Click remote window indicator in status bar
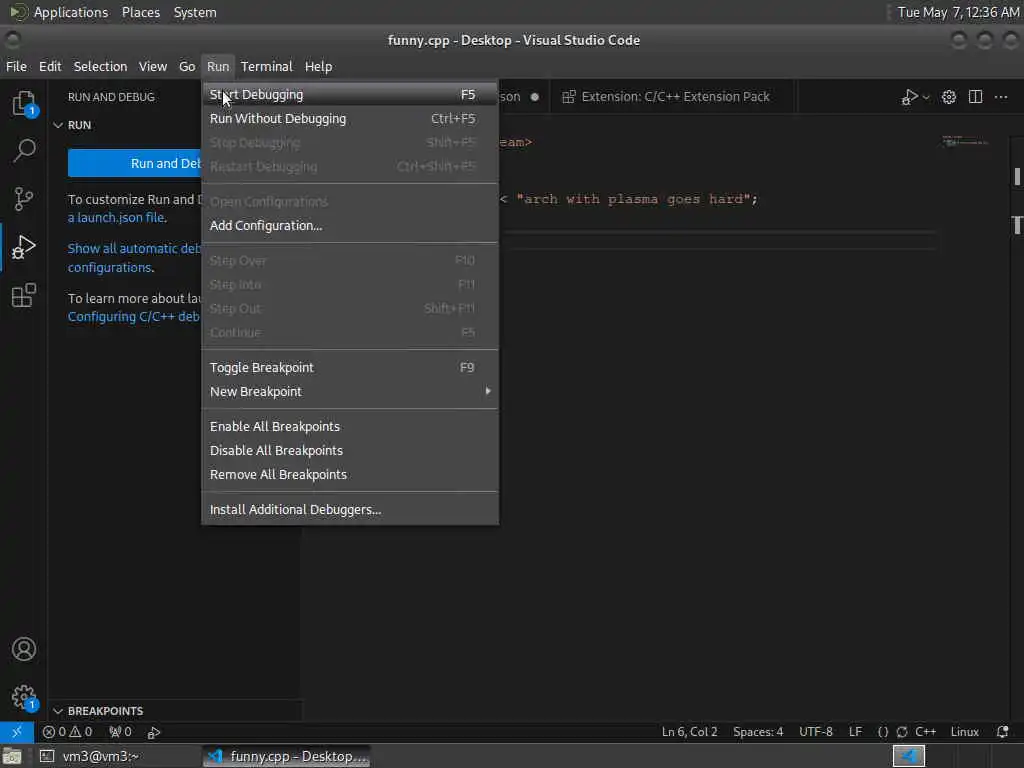Screen dimensions: 1024x768 click(x=17, y=731)
